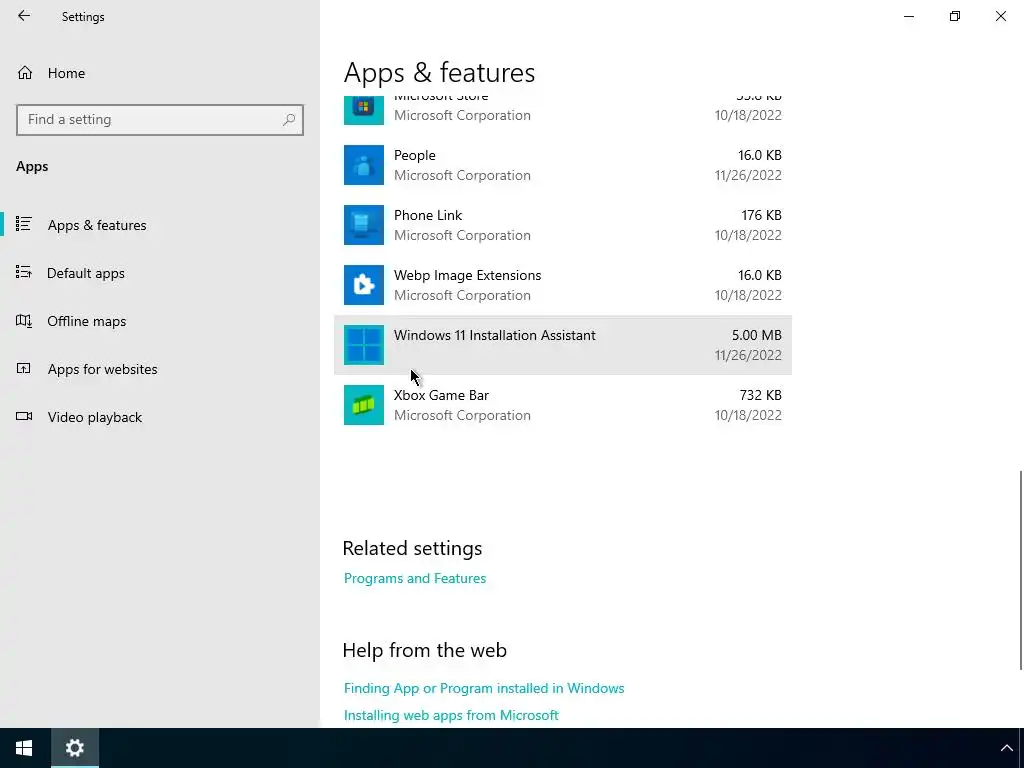Click the Xbox Game Bar icon
Image resolution: width=1024 pixels, height=768 pixels.
coord(364,405)
